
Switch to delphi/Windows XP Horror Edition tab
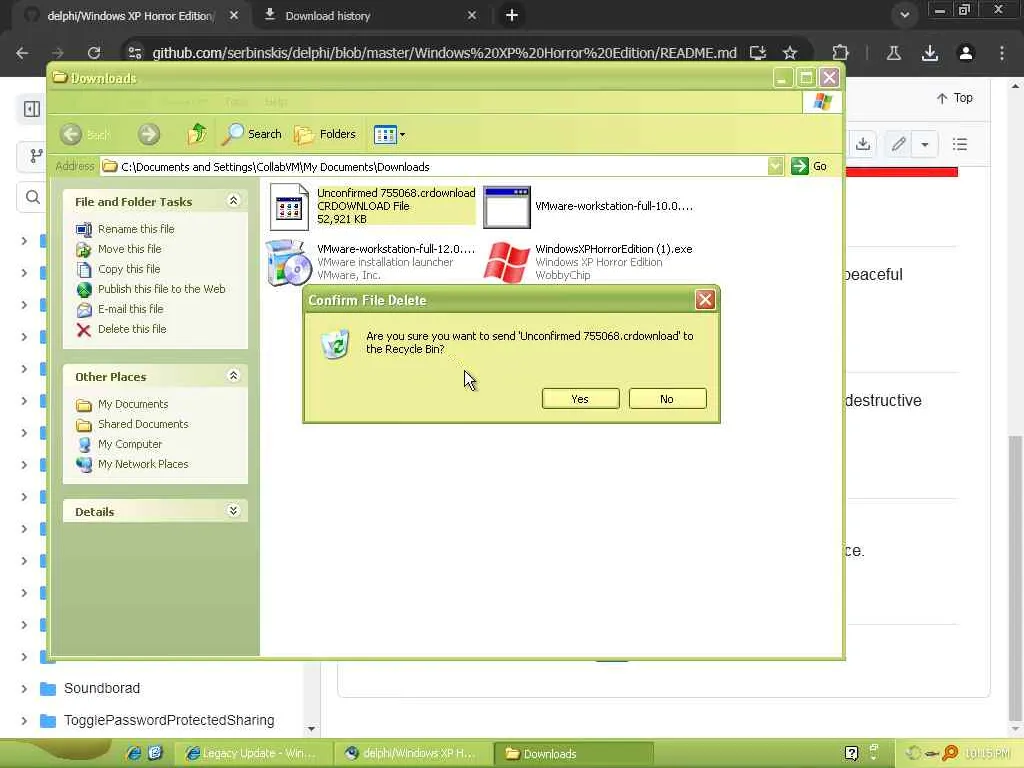[130, 16]
